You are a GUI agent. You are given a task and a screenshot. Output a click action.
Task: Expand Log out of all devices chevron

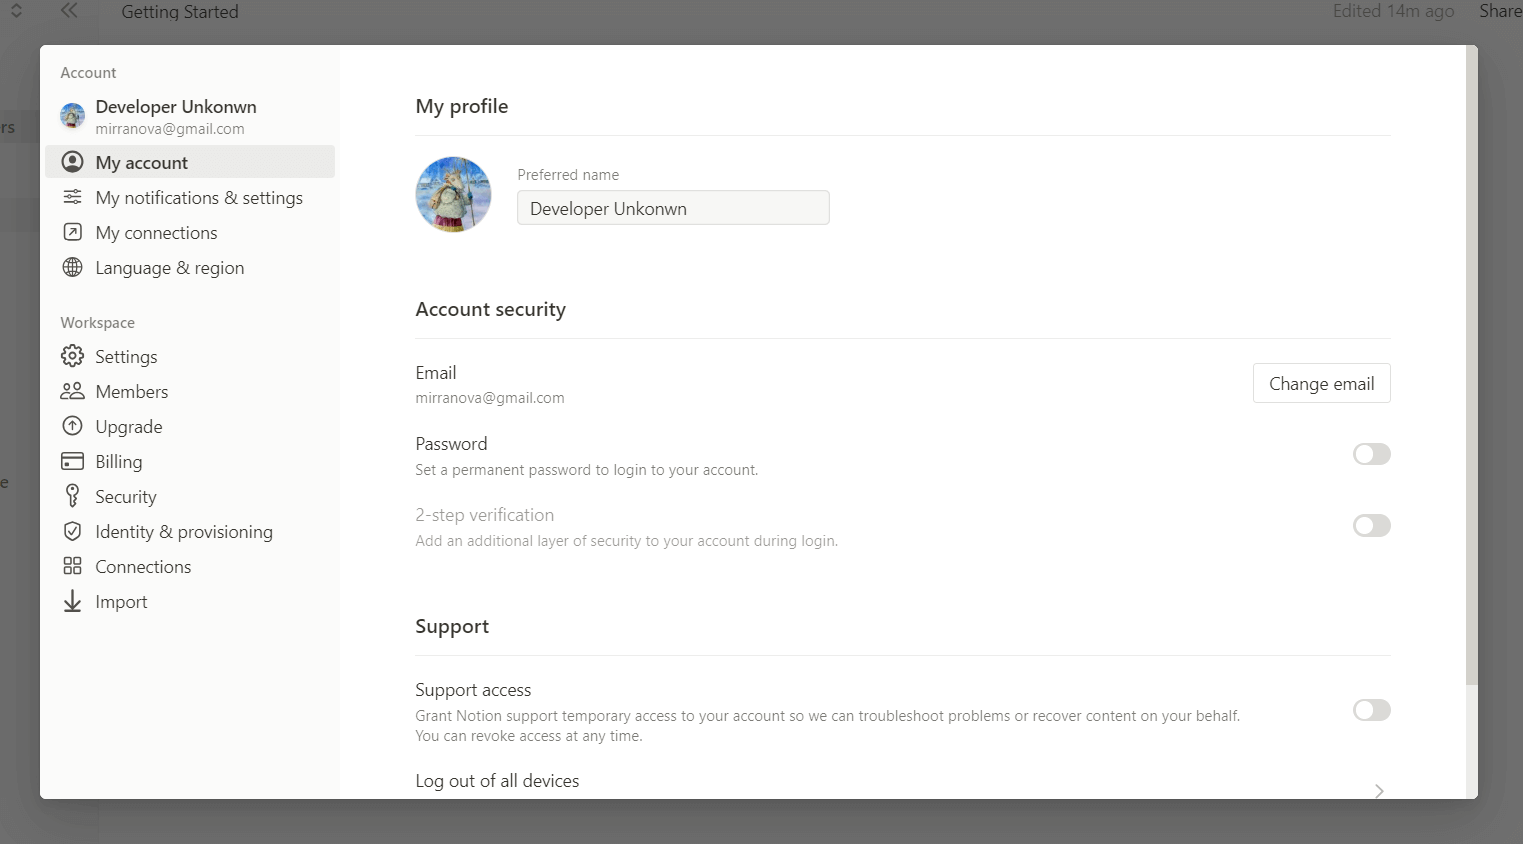[x=1379, y=790]
